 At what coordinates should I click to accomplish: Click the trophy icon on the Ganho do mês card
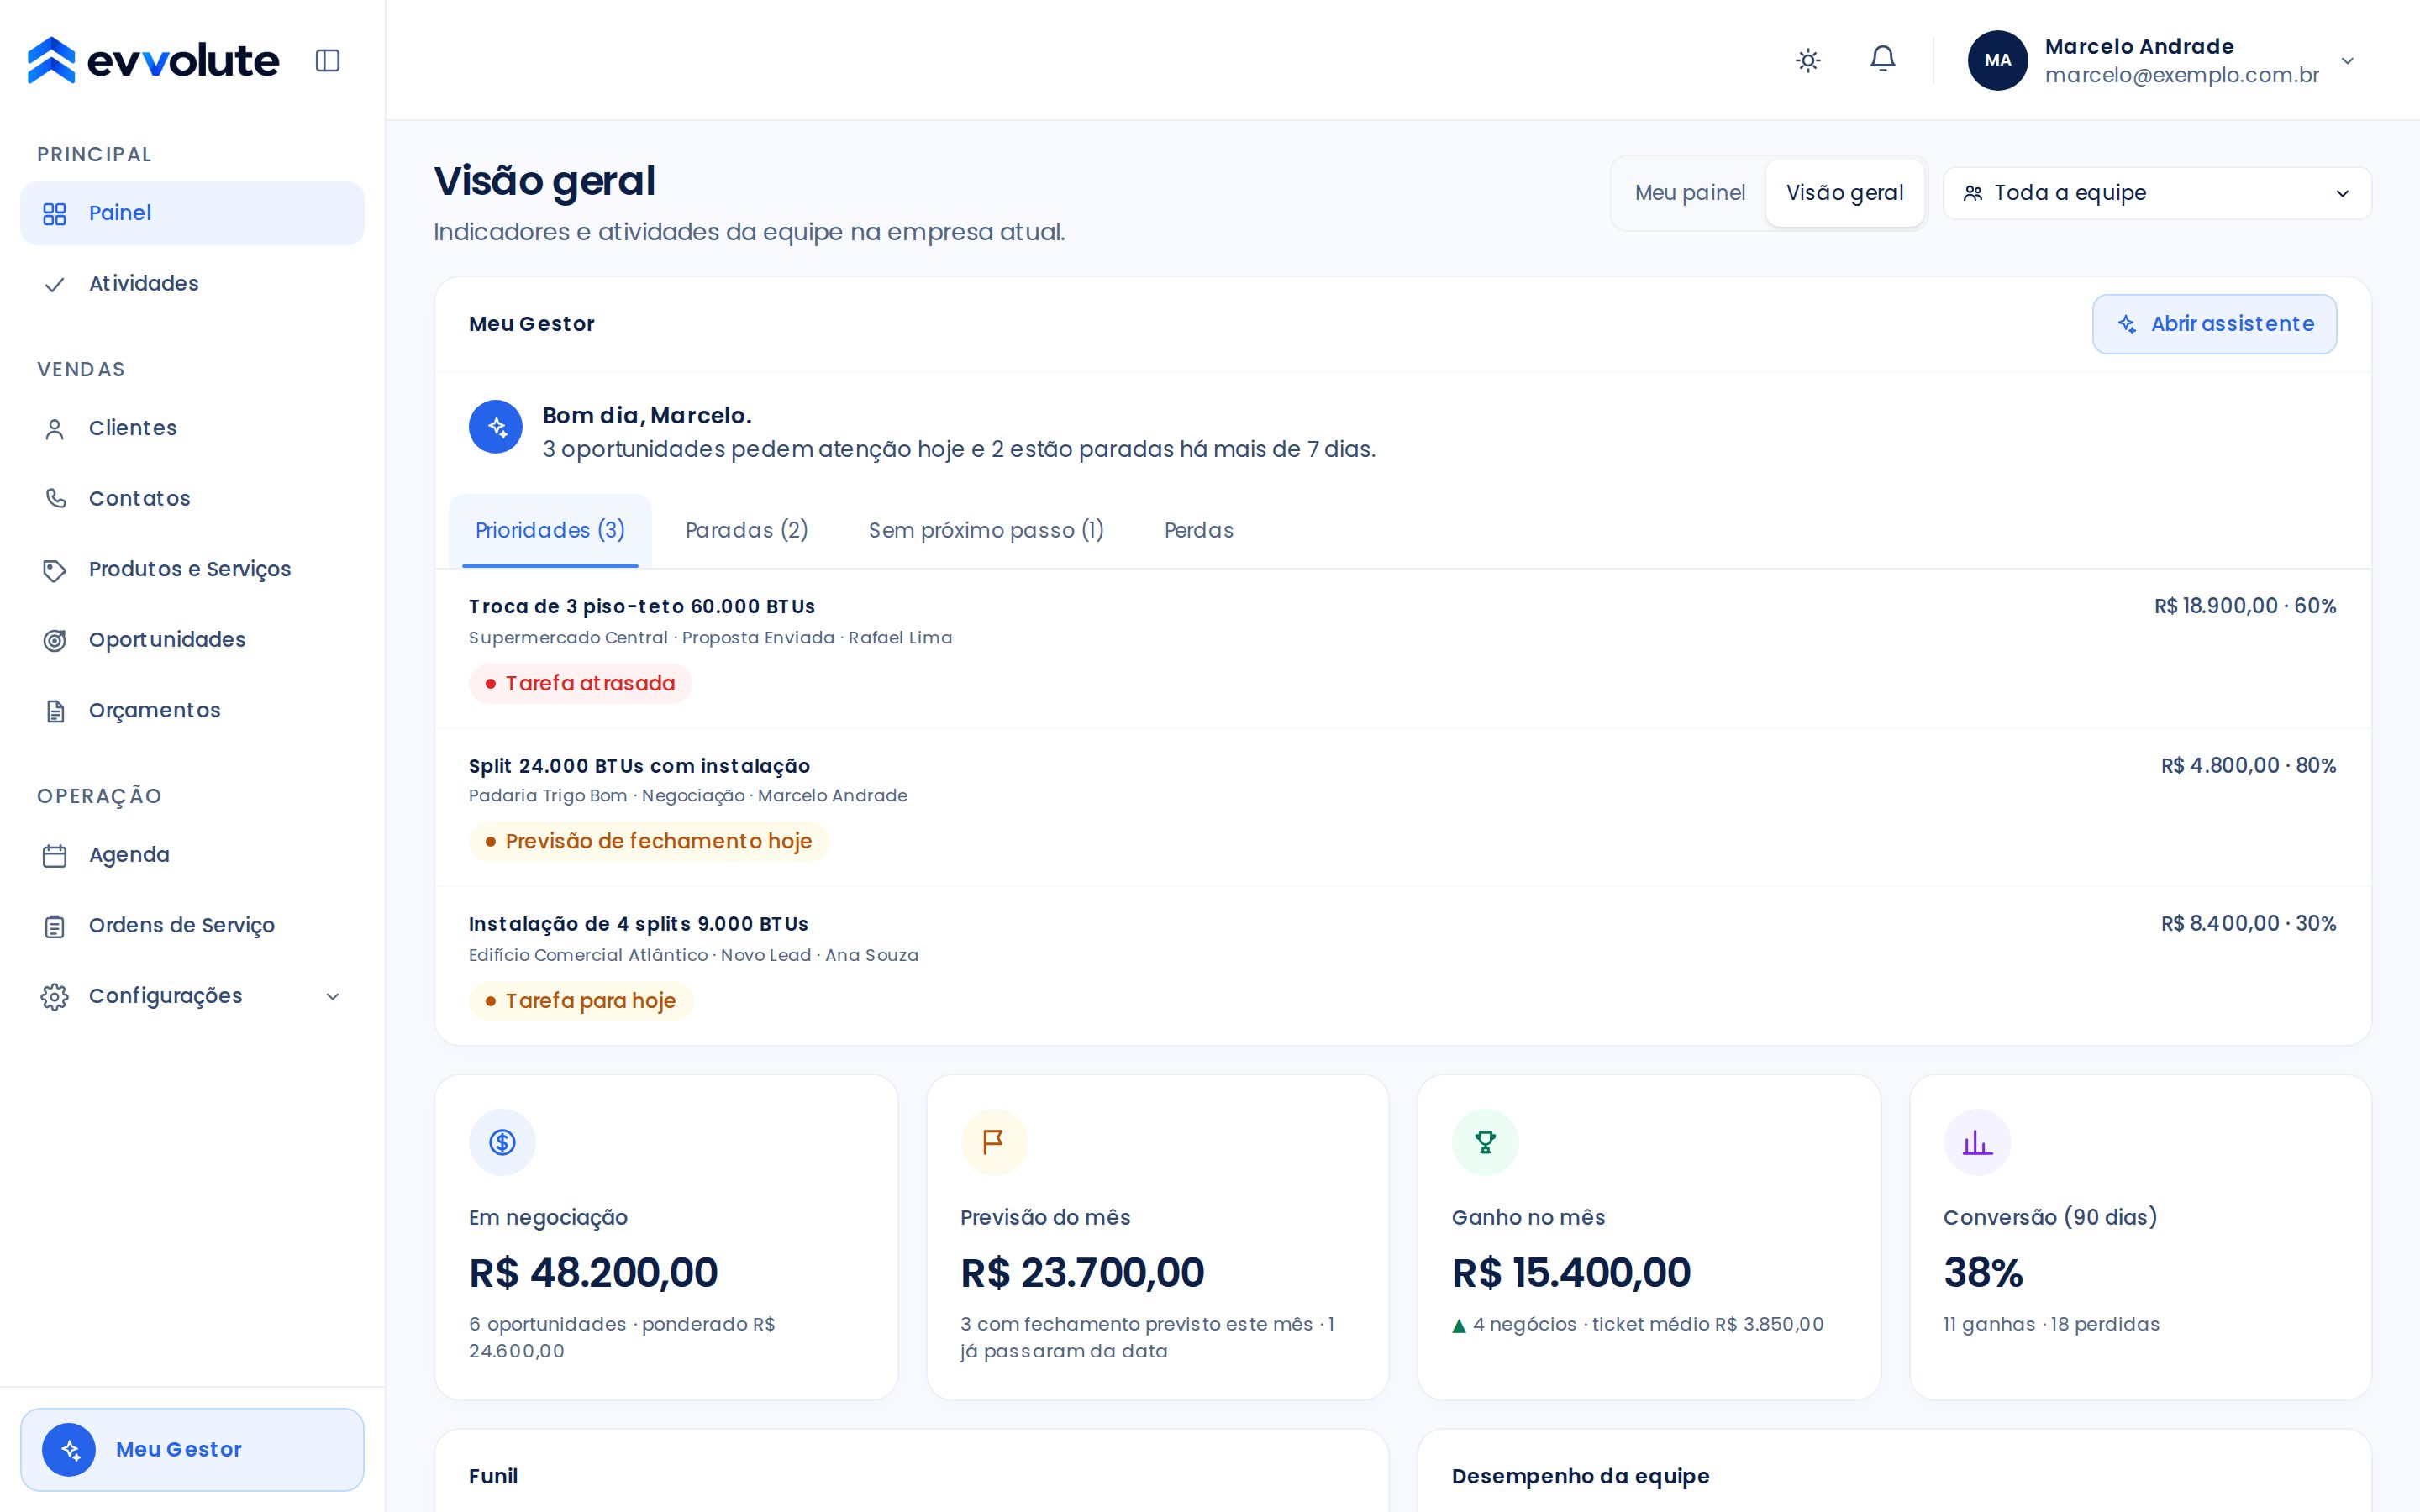click(1485, 1142)
